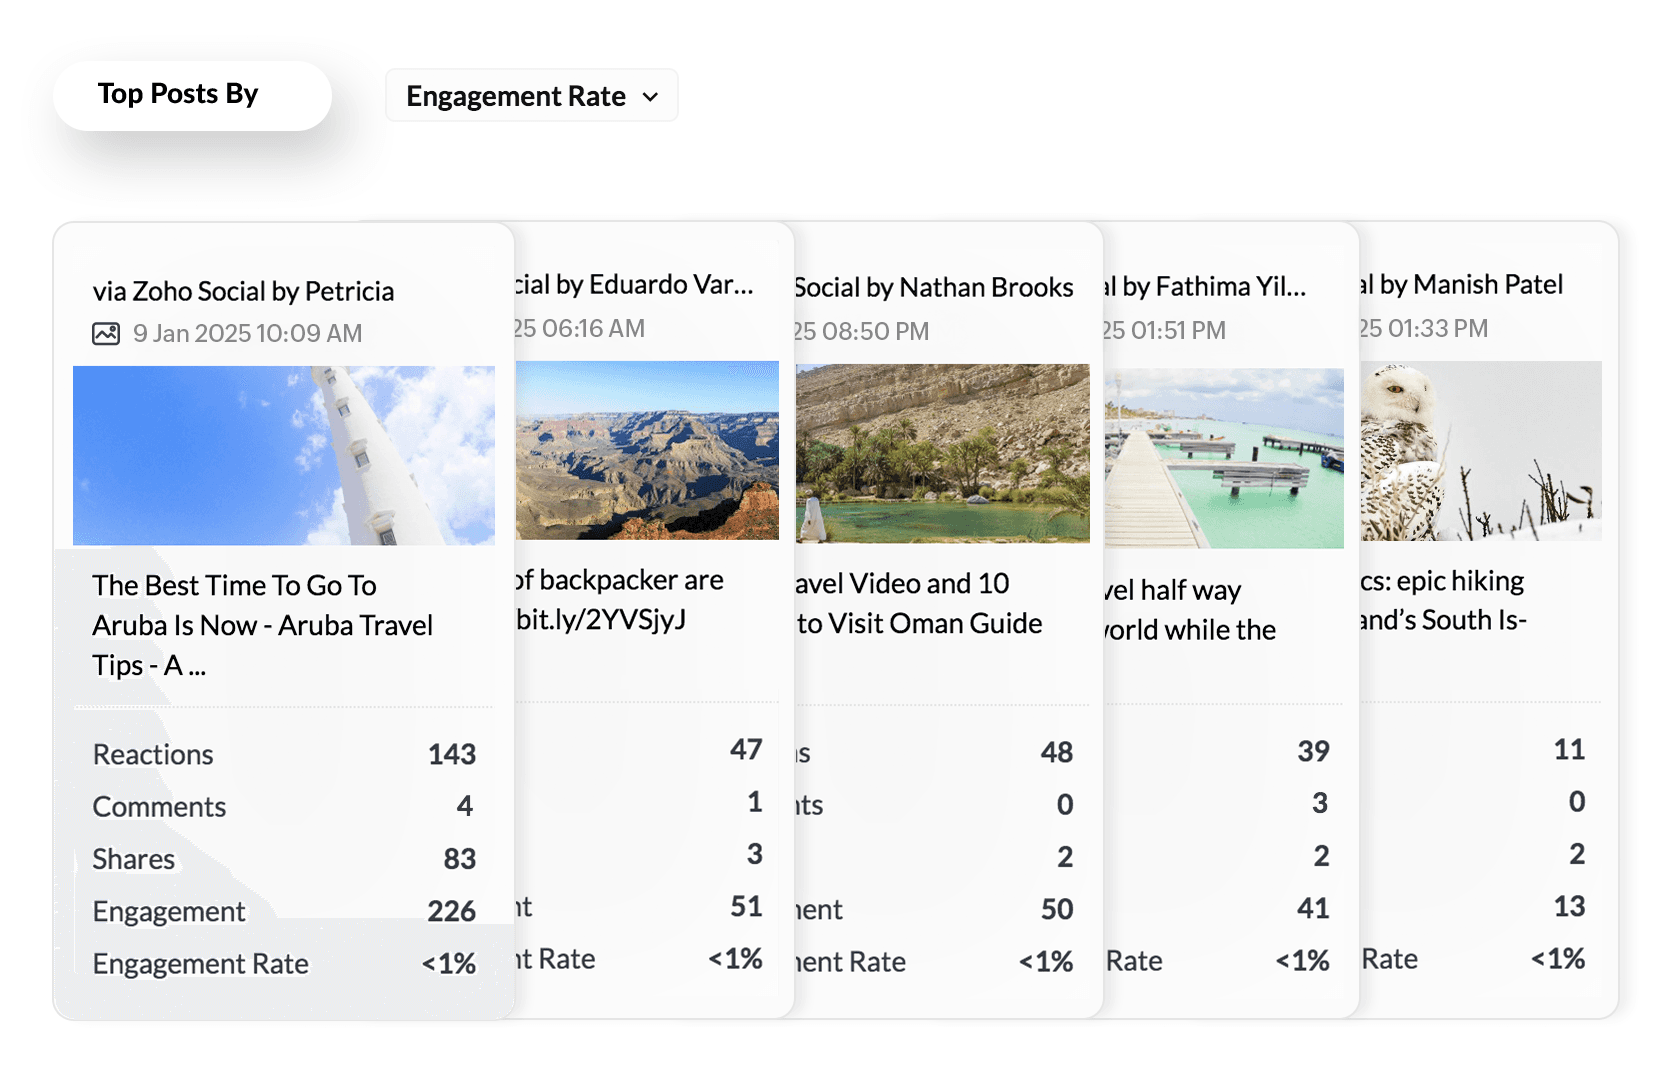Click the lighthouse post thumbnail image
This screenshot has width=1669, height=1066.
[283, 455]
